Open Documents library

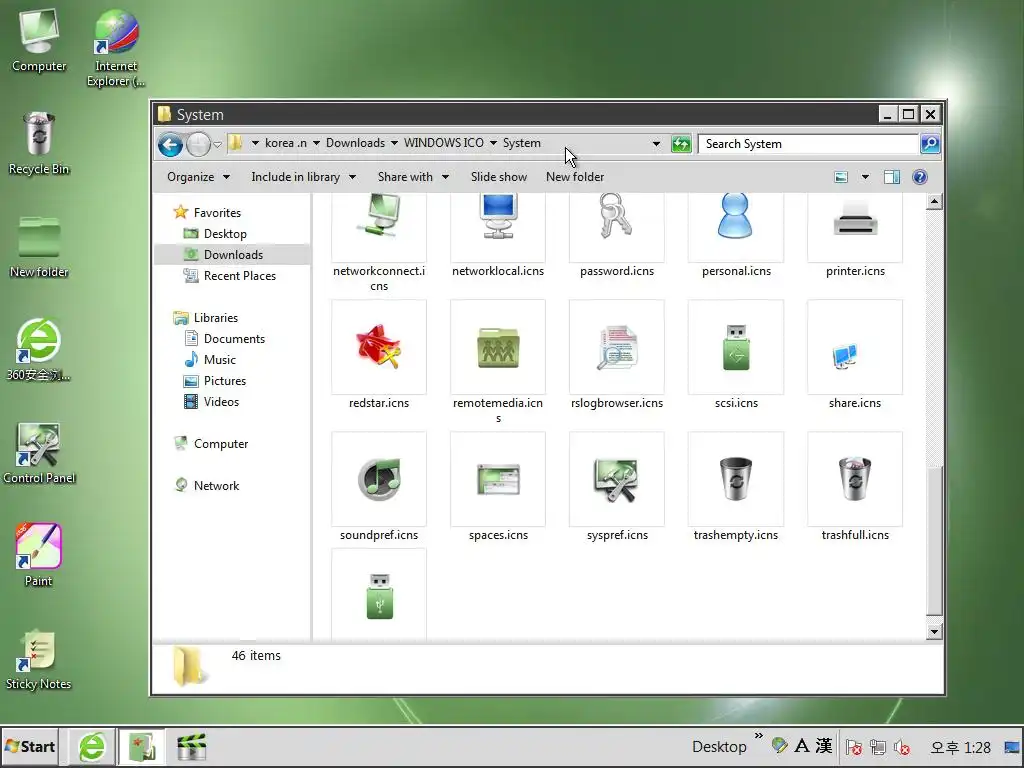234,339
